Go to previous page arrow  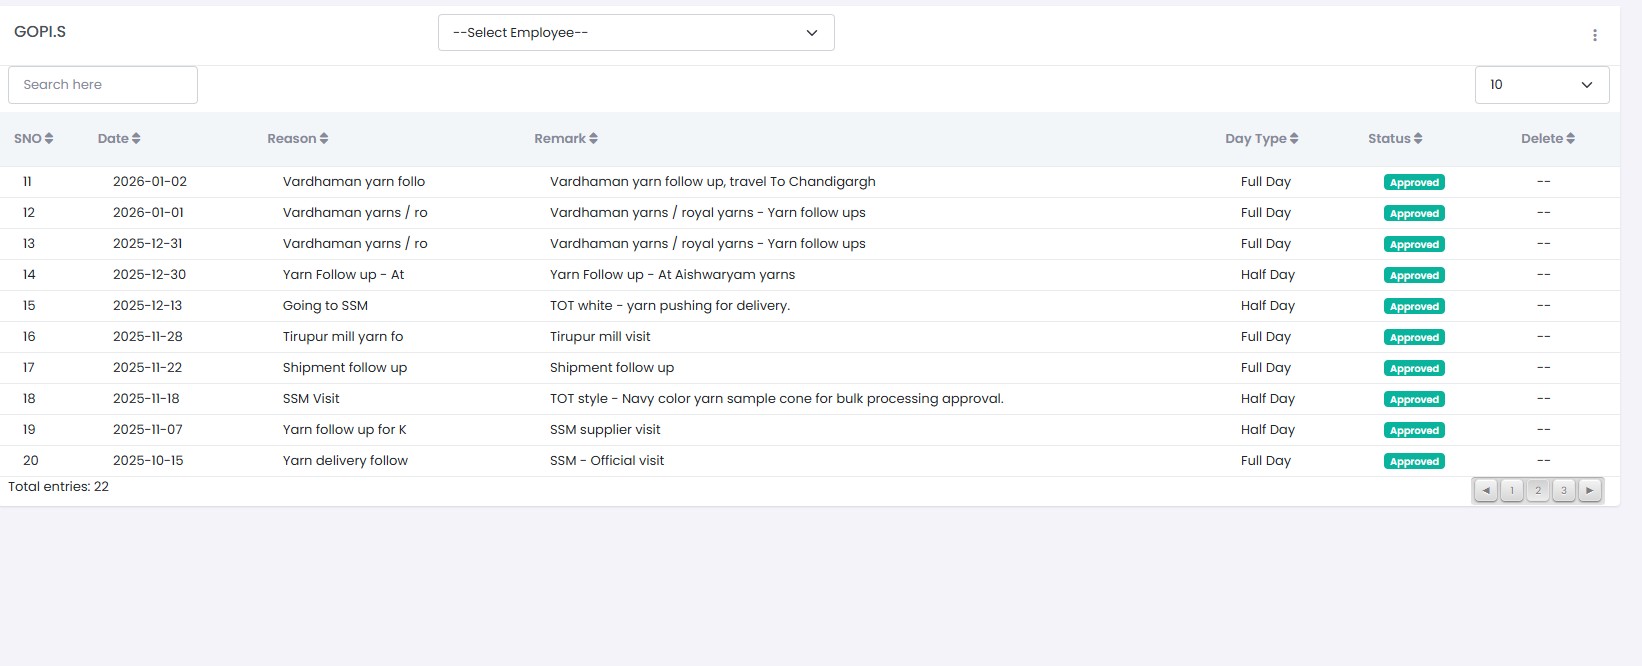[1486, 490]
